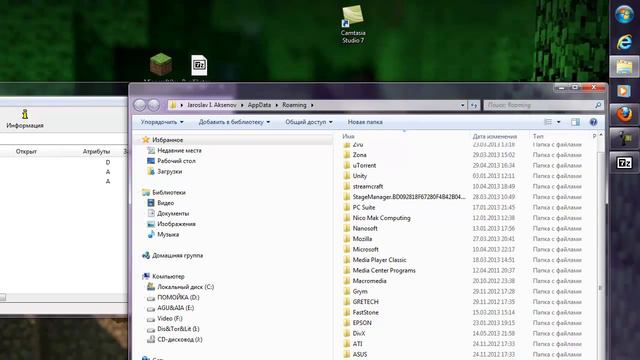This screenshot has height=360, width=640.
Task: Click Новая папка button
Action: (365, 122)
